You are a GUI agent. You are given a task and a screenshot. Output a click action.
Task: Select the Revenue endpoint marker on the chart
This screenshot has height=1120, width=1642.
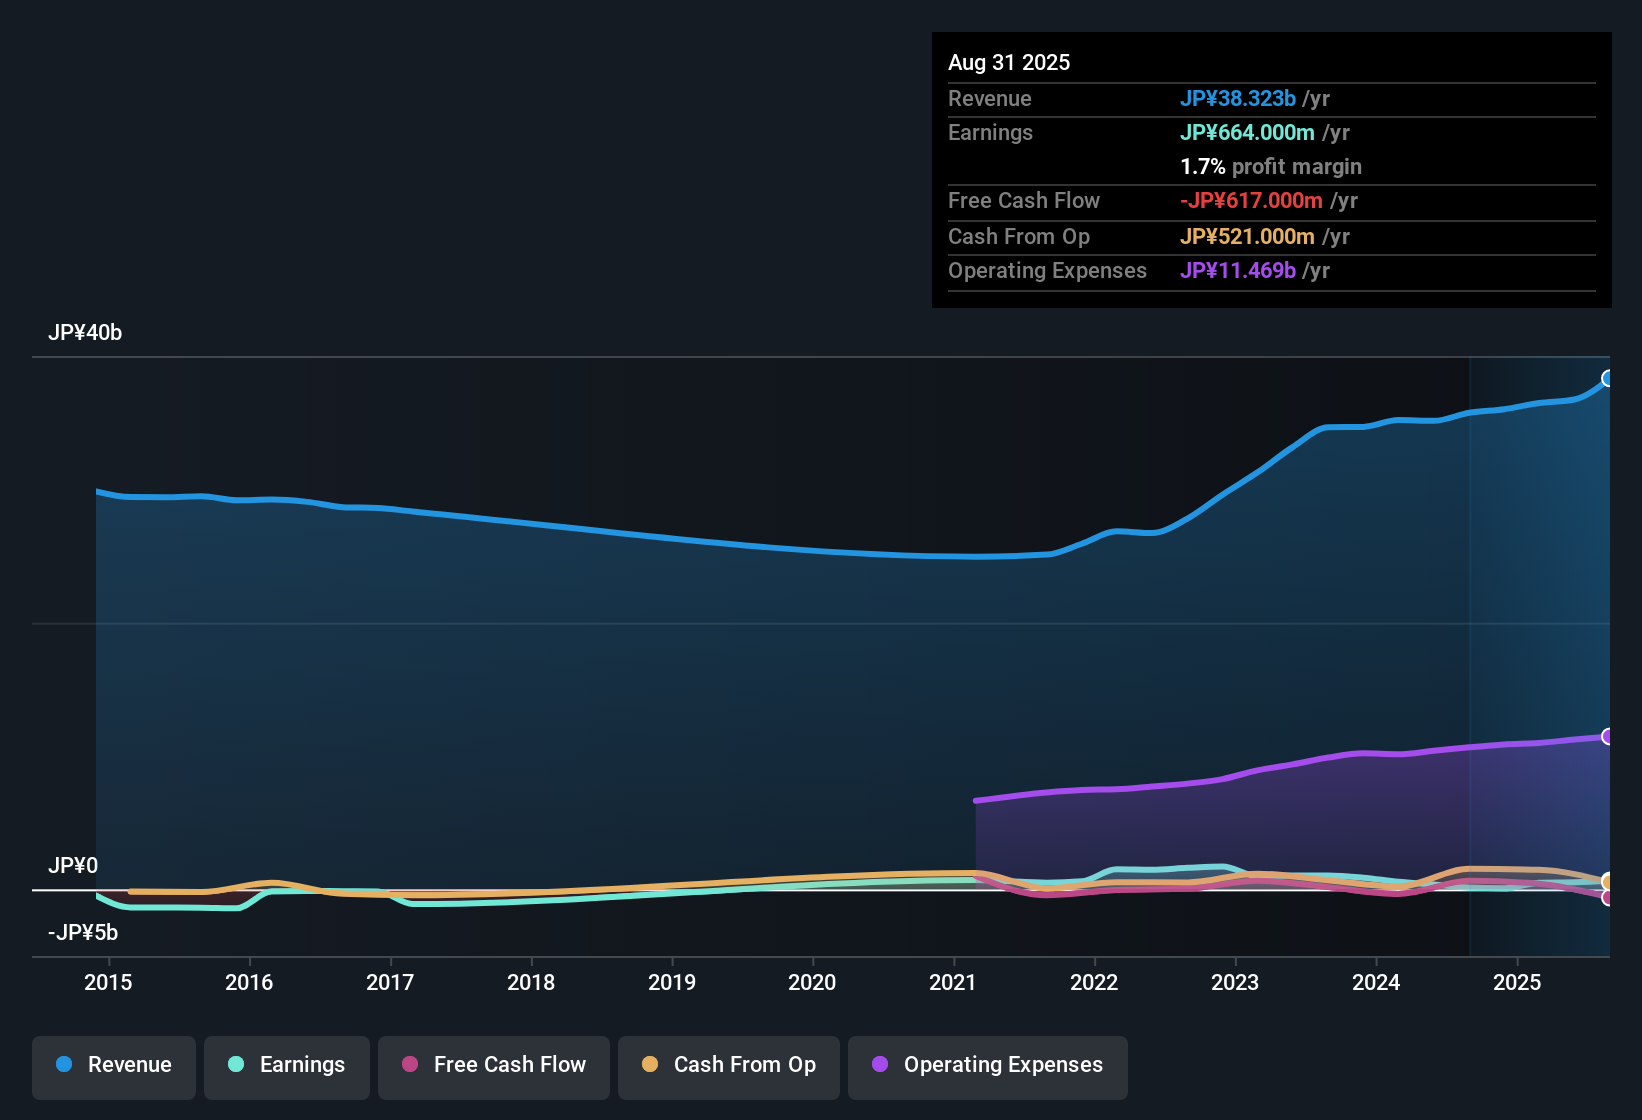pyautogui.click(x=1607, y=378)
